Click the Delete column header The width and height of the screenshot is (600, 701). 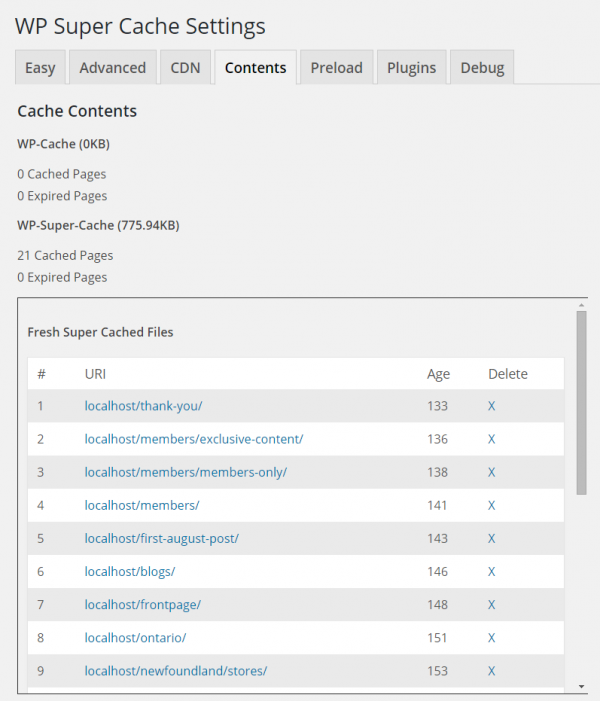[508, 374]
